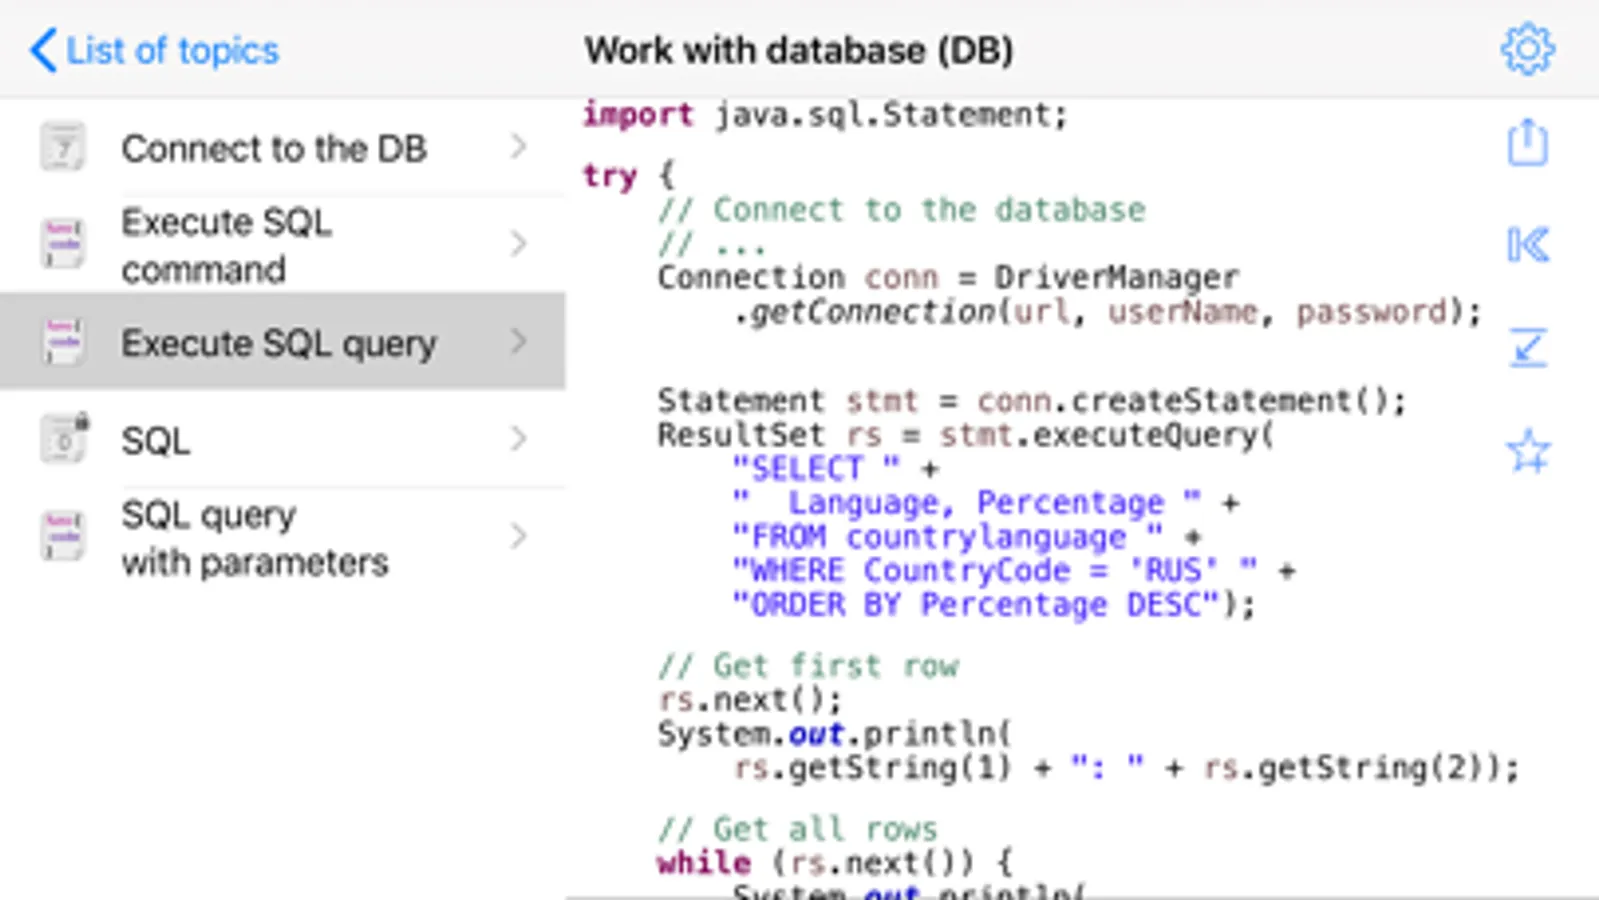Screen dimensions: 1599x900
Task: Expand Connect to the DB chevron
Action: point(518,147)
